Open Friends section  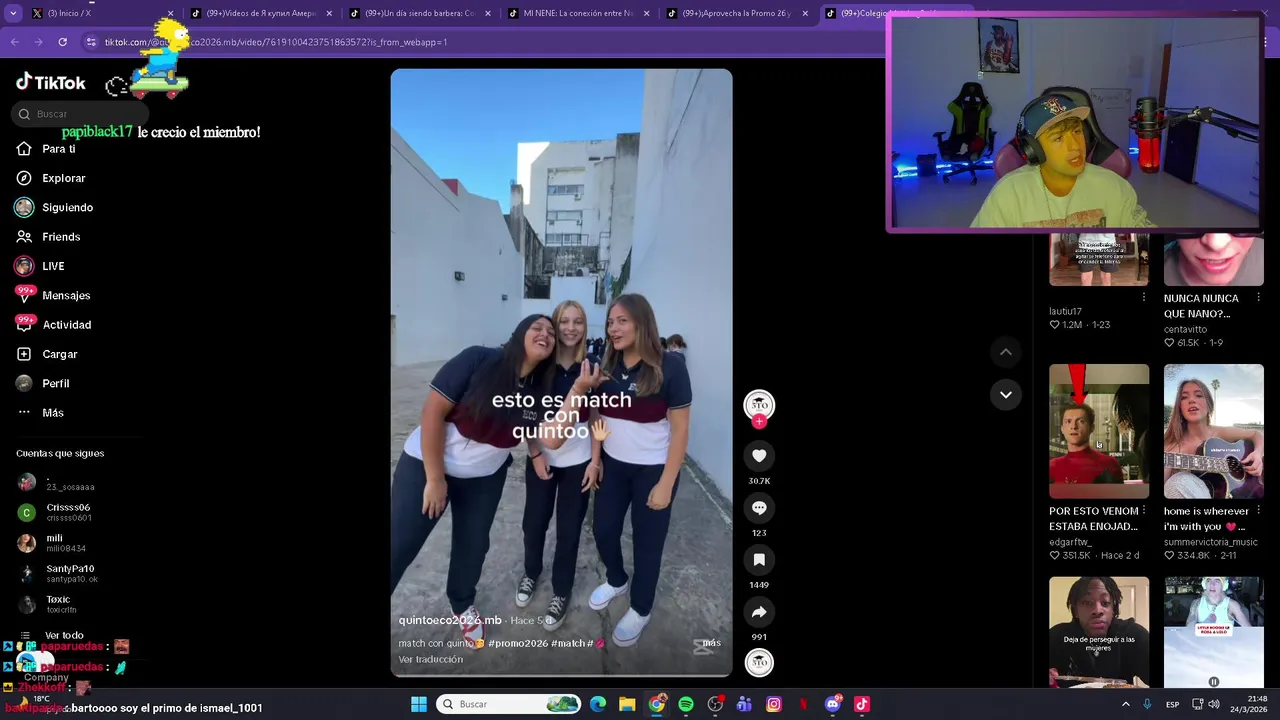[61, 237]
